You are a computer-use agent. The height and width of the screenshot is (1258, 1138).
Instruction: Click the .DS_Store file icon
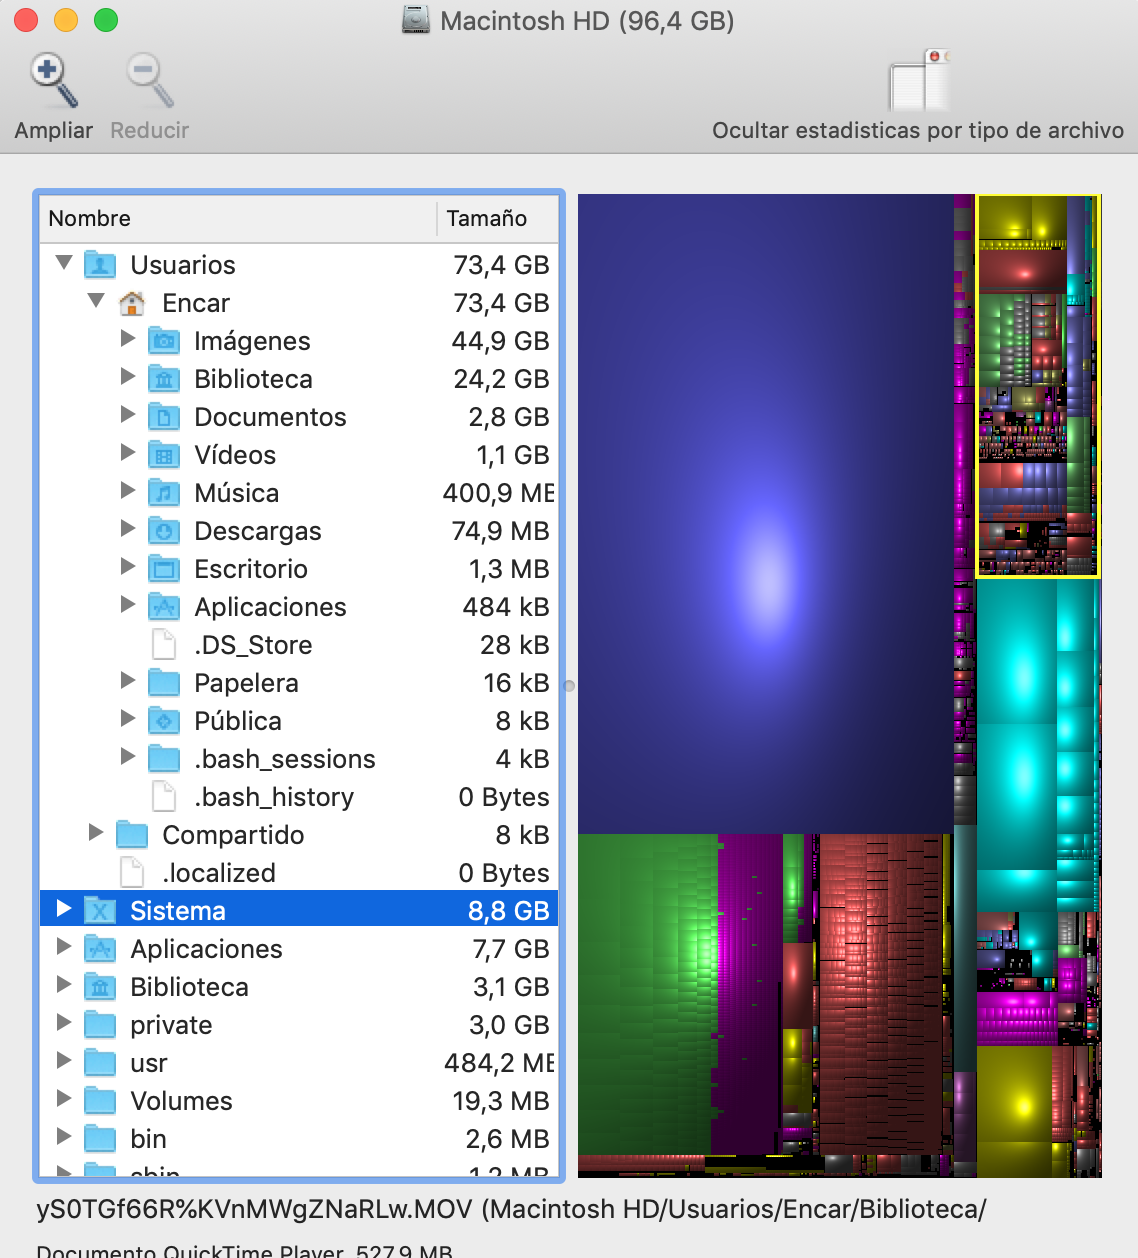pyautogui.click(x=164, y=645)
